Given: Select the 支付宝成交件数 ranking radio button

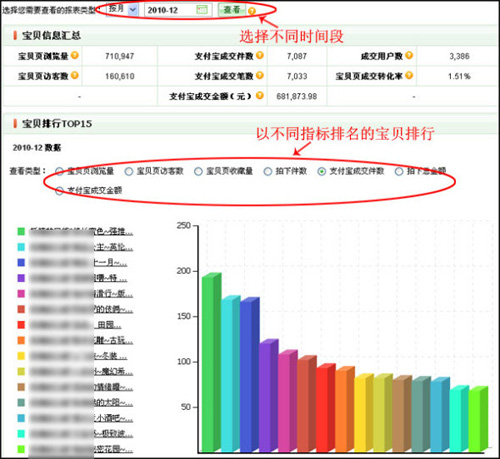Looking at the screenshot, I should [x=322, y=171].
